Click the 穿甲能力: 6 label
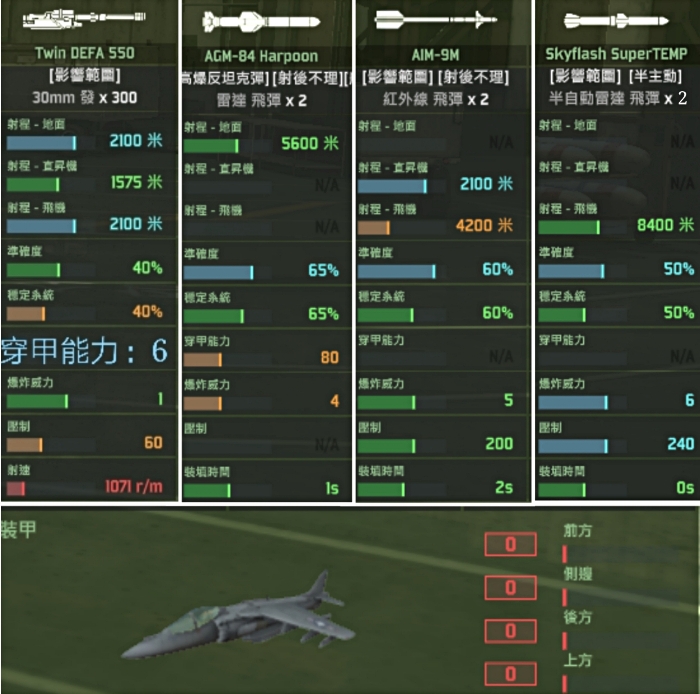Image resolution: width=700 pixels, height=694 pixels. (x=84, y=351)
